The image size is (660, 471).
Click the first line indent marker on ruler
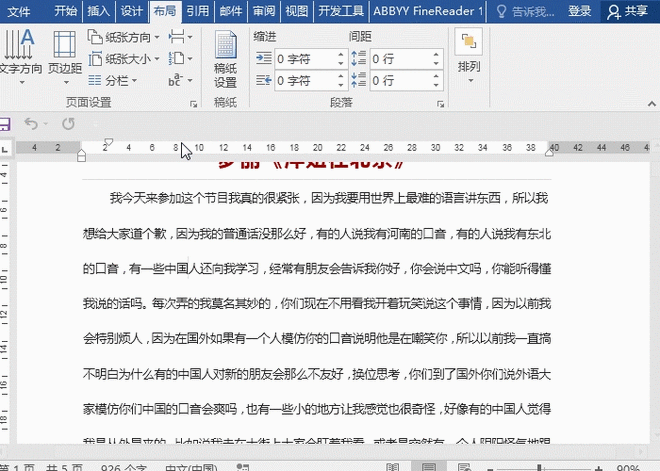[109, 142]
